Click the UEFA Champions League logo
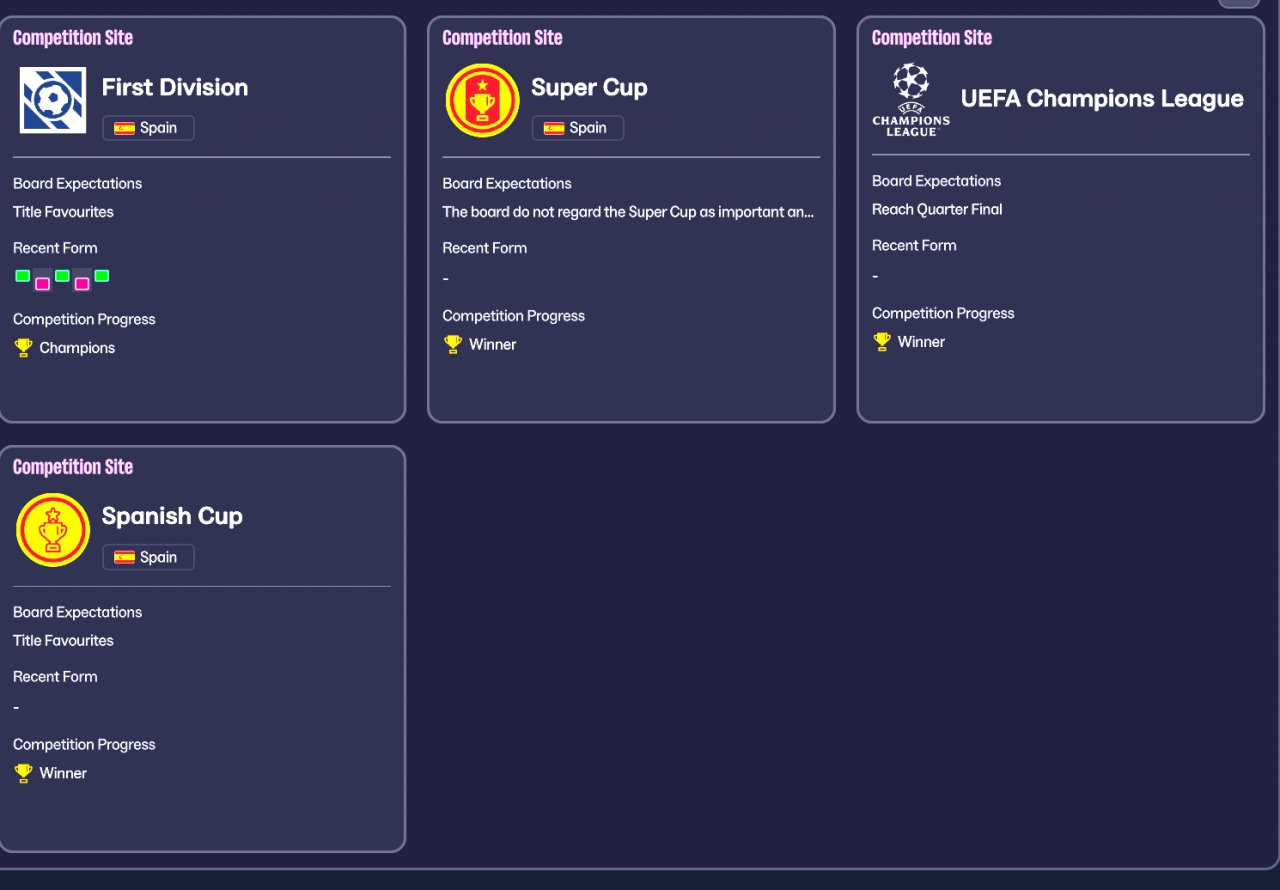 (x=910, y=99)
